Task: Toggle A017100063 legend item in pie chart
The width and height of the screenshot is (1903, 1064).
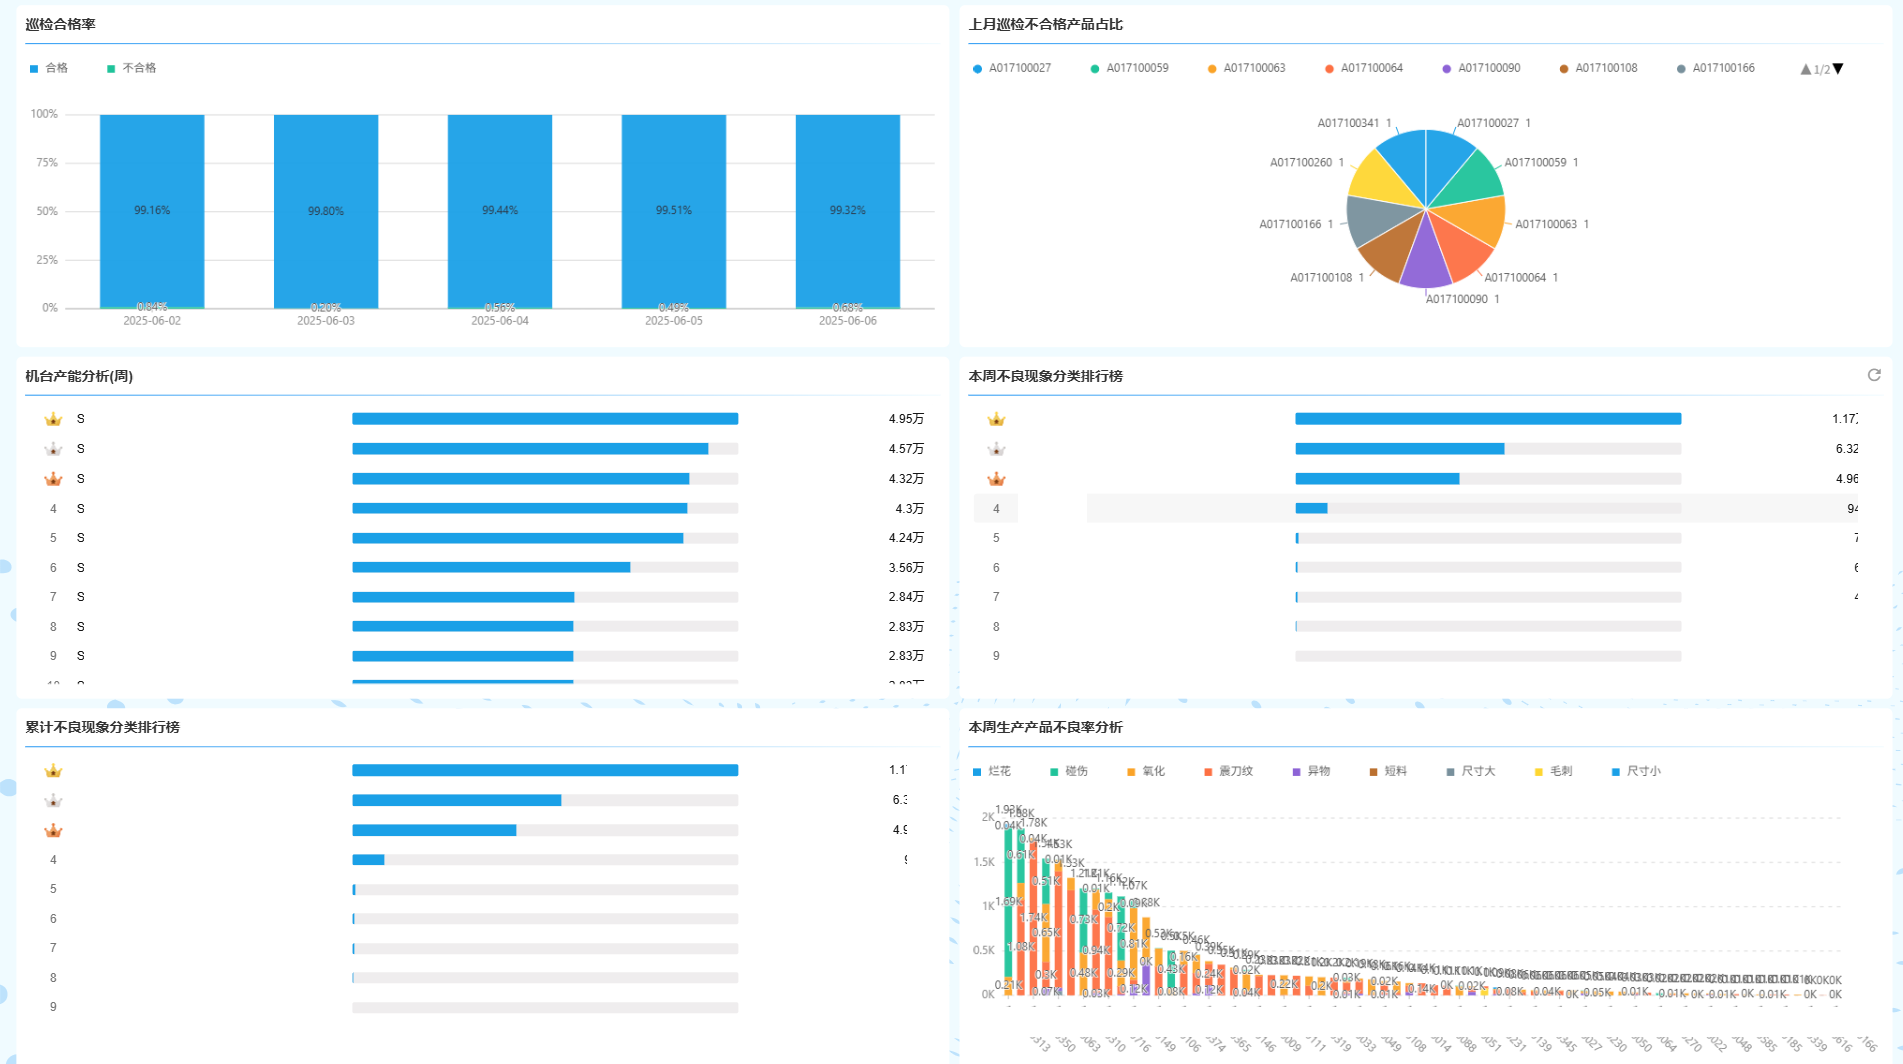Action: (1246, 68)
